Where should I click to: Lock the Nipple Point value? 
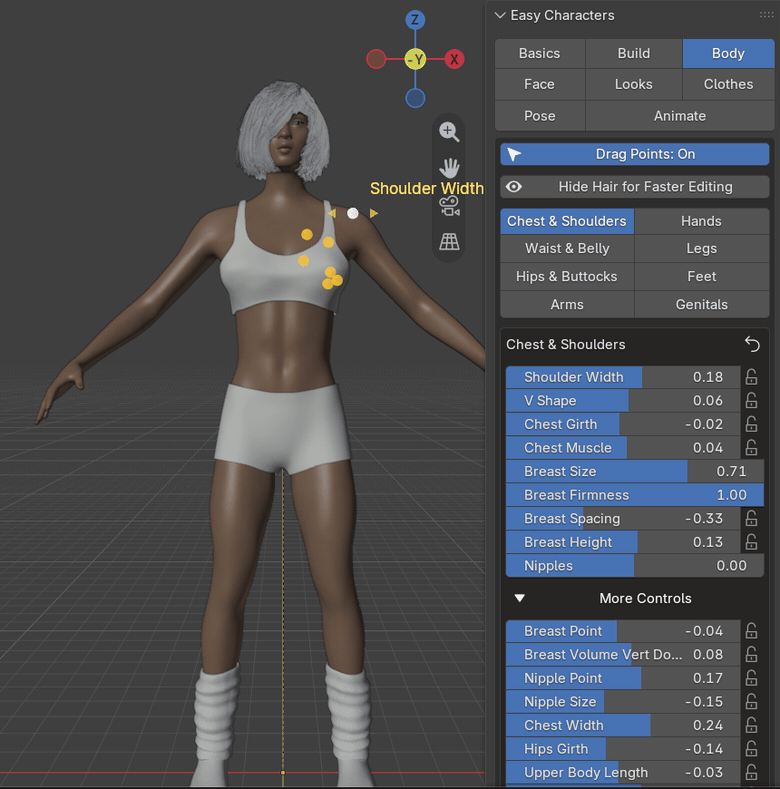(x=751, y=678)
